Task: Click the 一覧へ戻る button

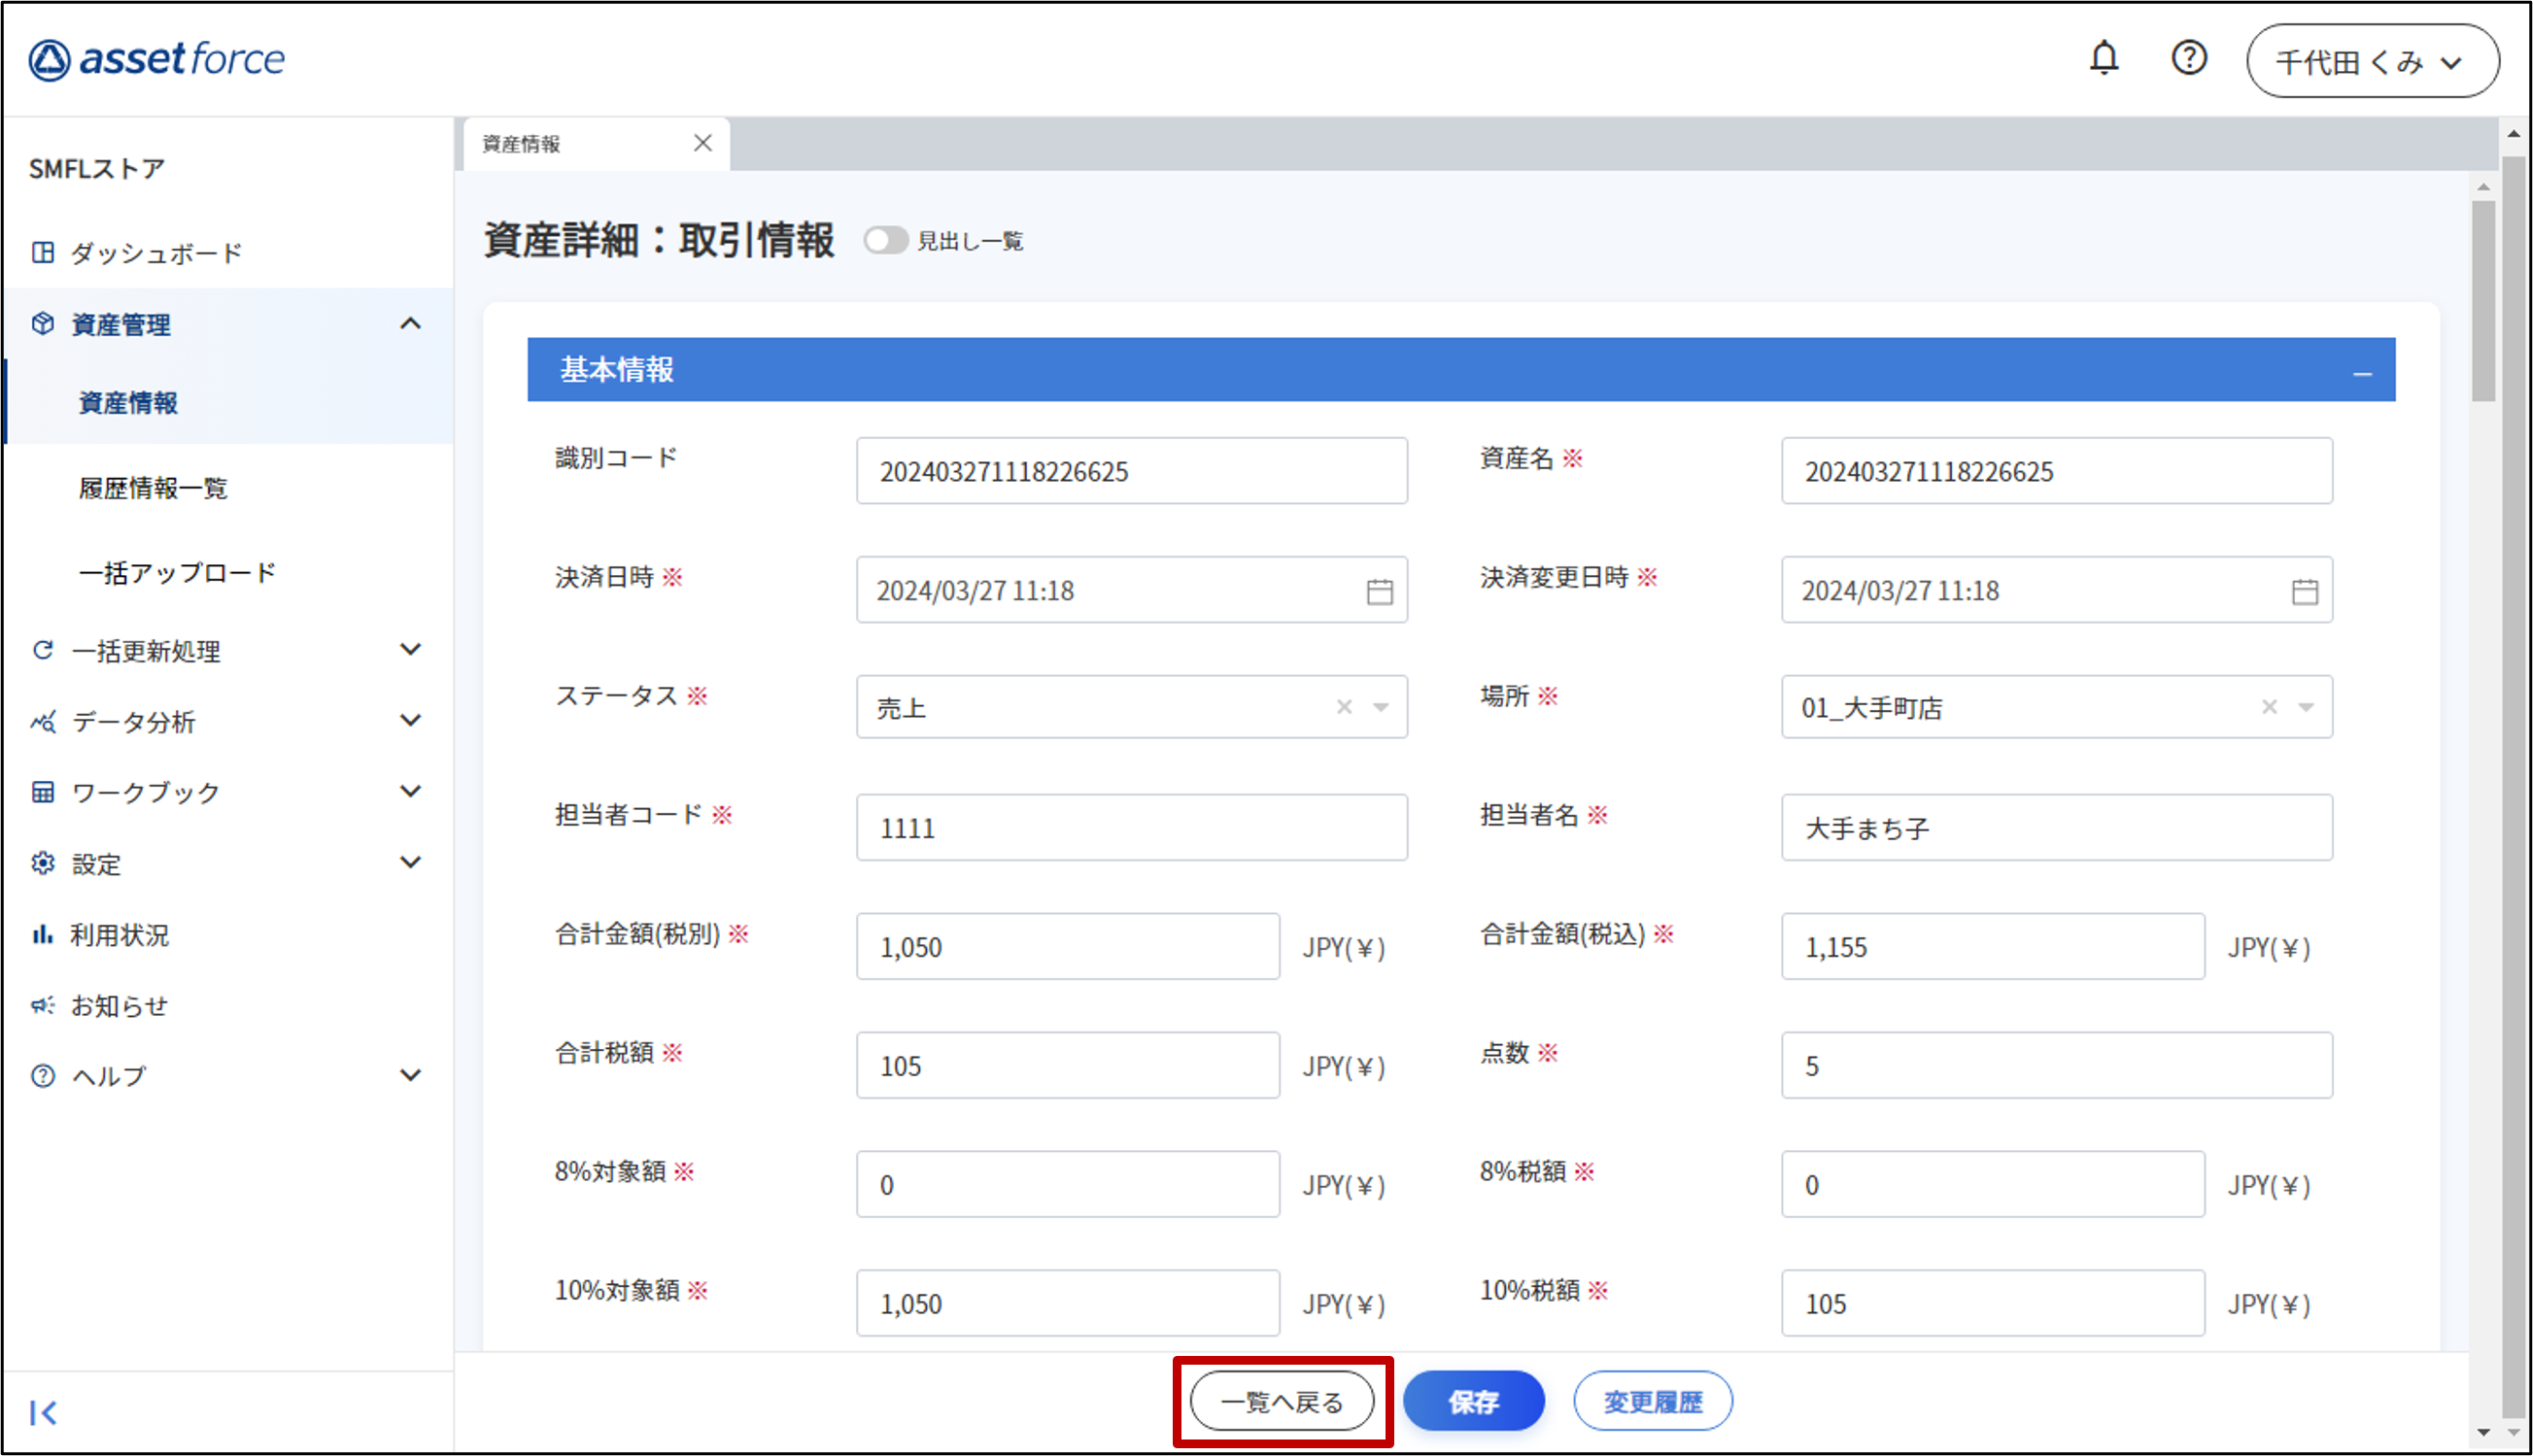Action: (1282, 1402)
